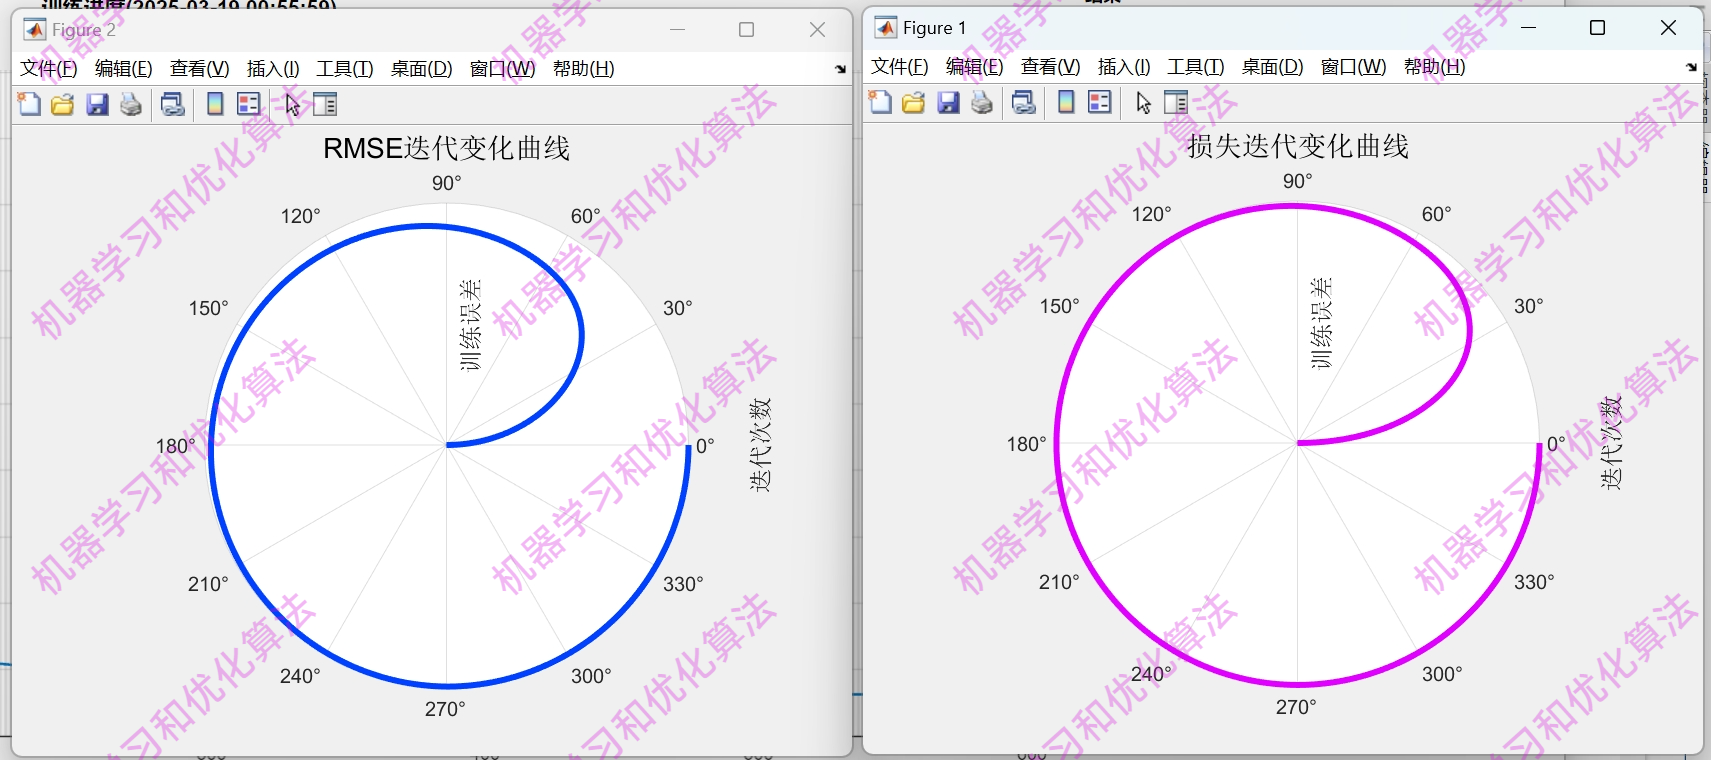Insert colorbar icon in Figure 2 toolbar
The width and height of the screenshot is (1711, 760).
[x=215, y=104]
